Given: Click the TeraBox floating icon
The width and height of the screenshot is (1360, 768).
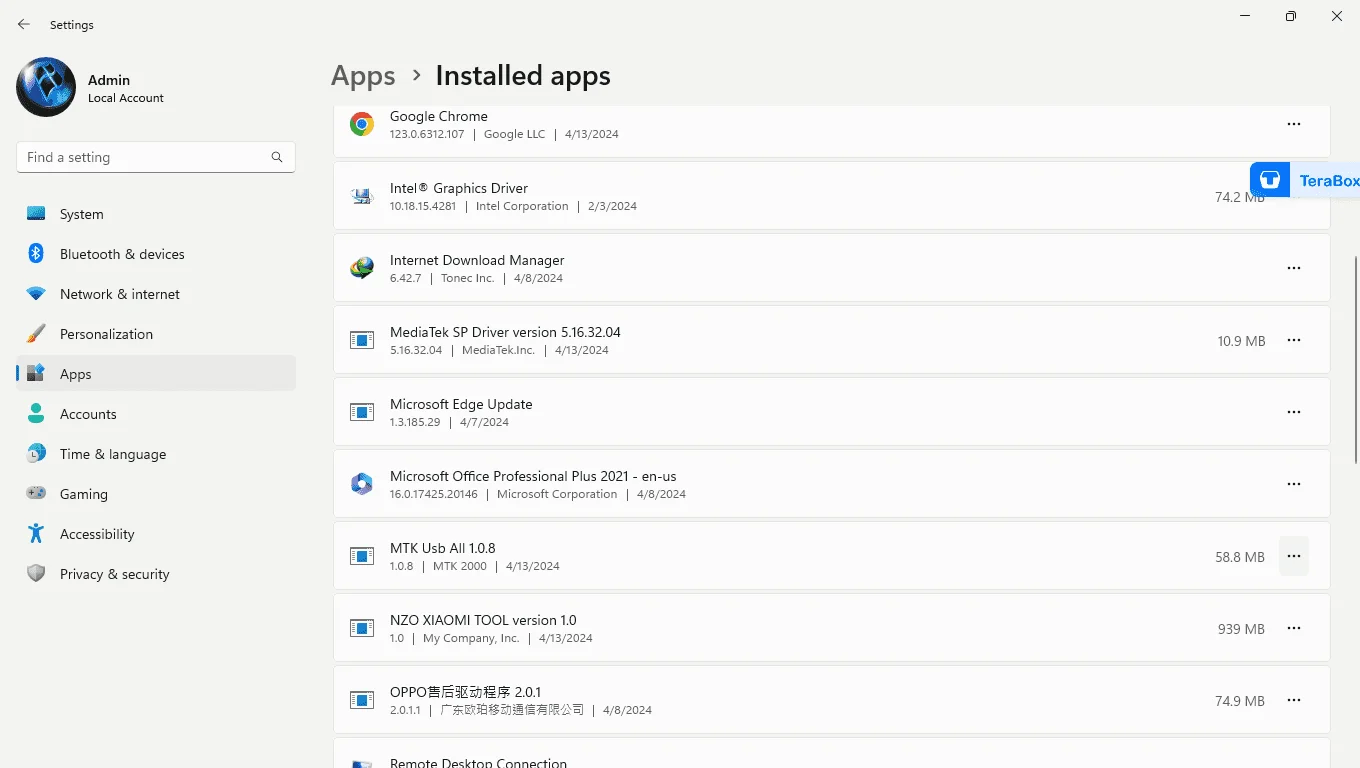Looking at the screenshot, I should [x=1270, y=180].
